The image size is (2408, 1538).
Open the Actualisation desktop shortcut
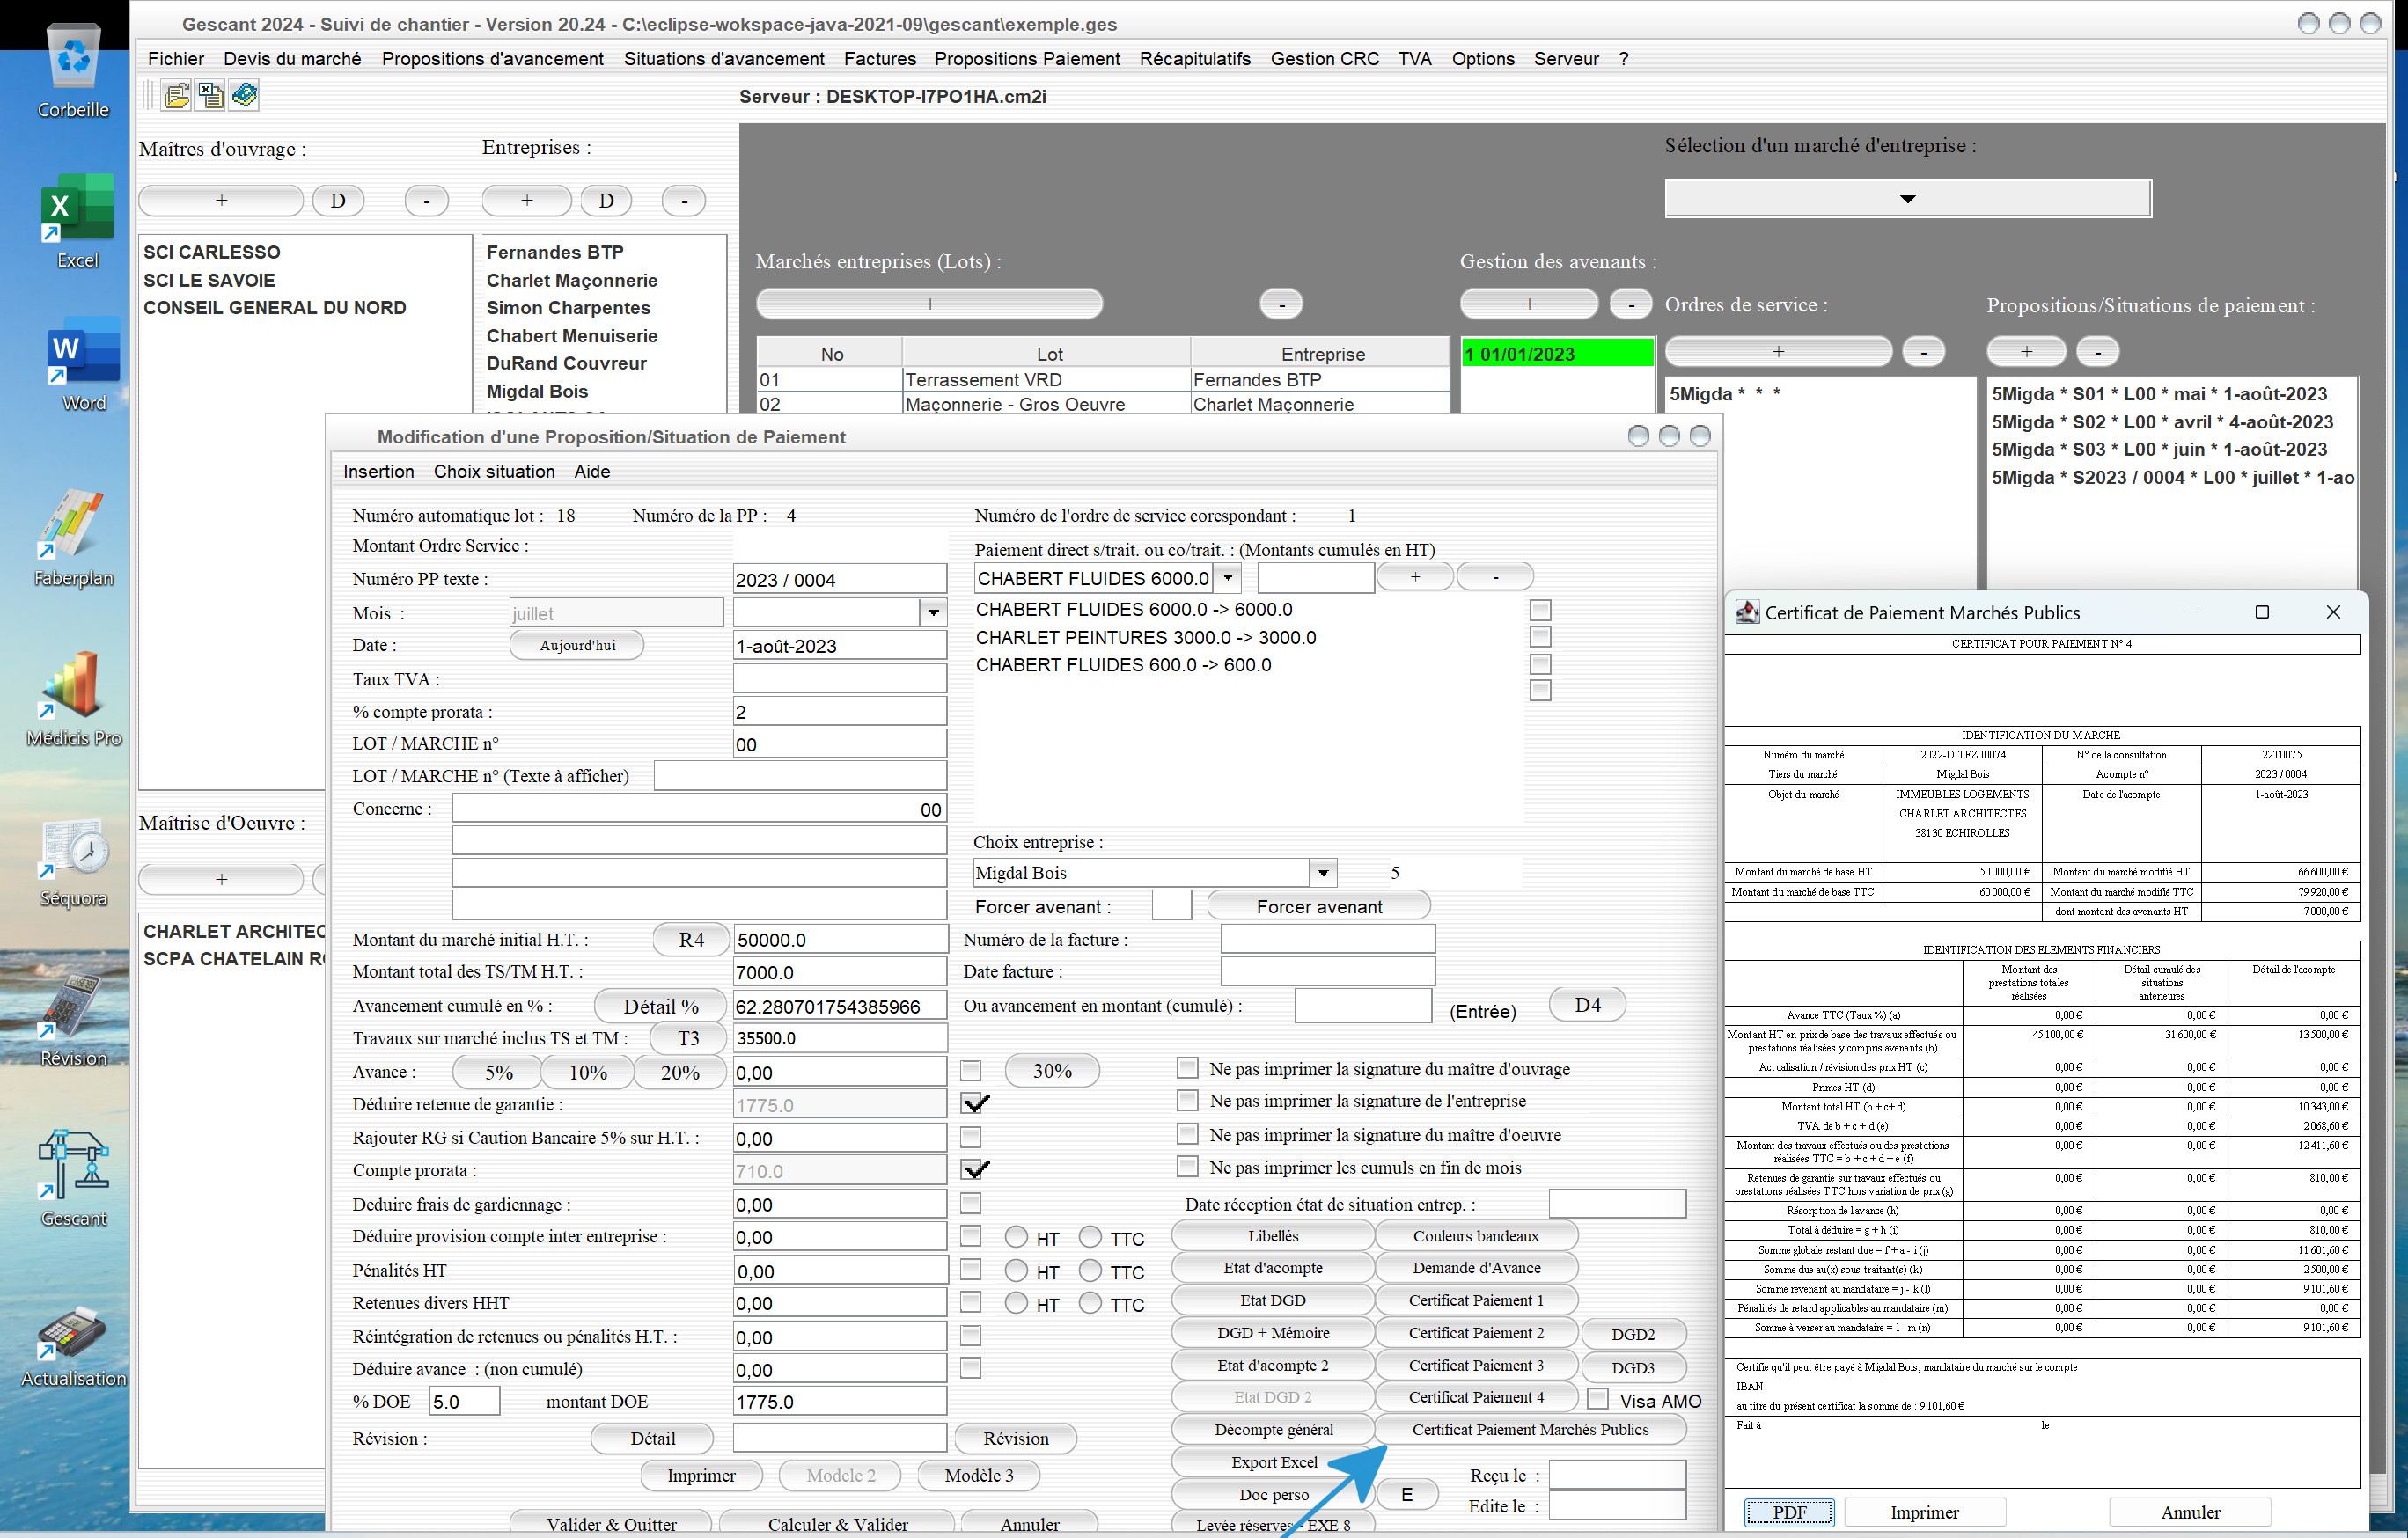point(73,1345)
